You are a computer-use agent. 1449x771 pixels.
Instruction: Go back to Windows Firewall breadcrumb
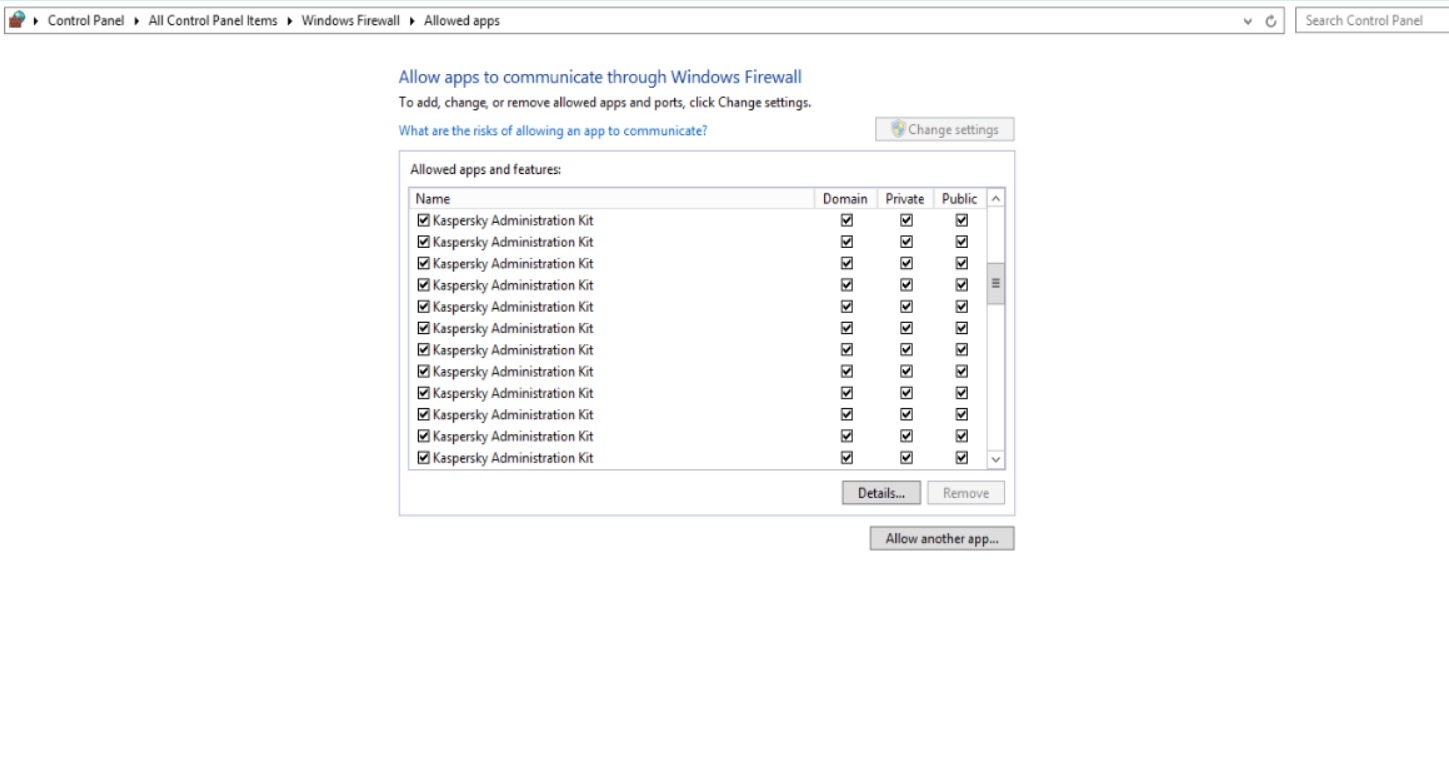(351, 21)
